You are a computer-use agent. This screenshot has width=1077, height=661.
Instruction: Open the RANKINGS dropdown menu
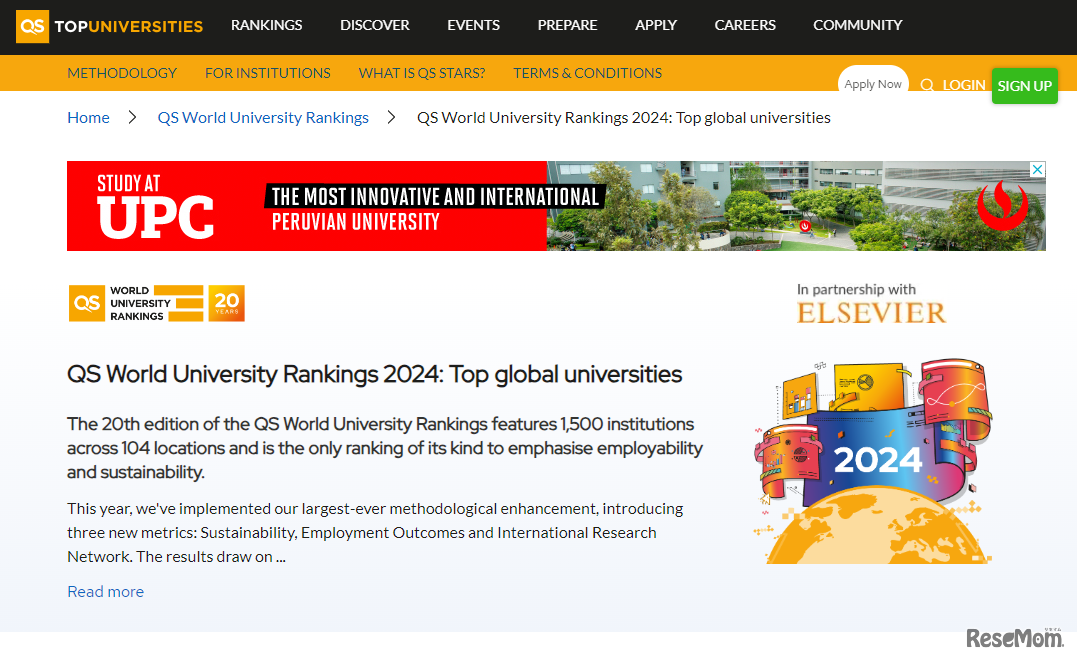[266, 25]
